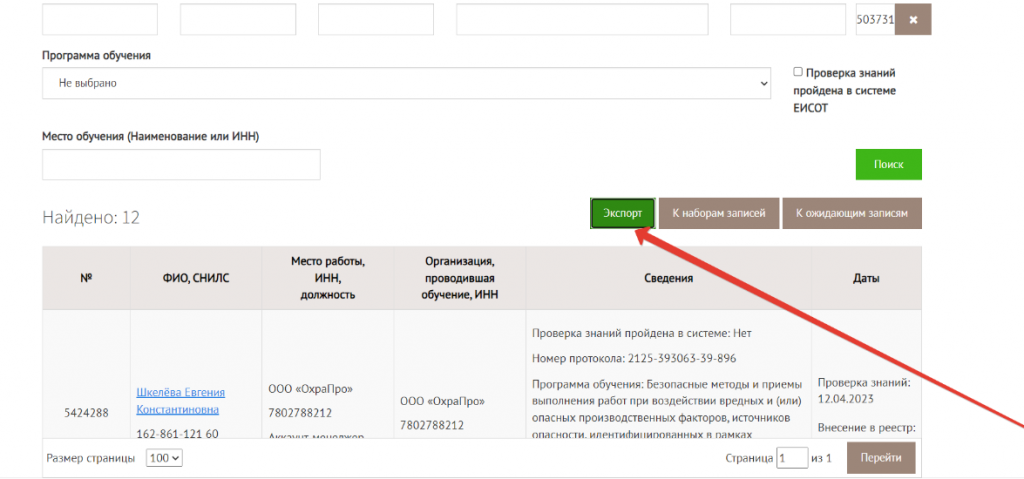Click the Перейти button

[x=881, y=458]
